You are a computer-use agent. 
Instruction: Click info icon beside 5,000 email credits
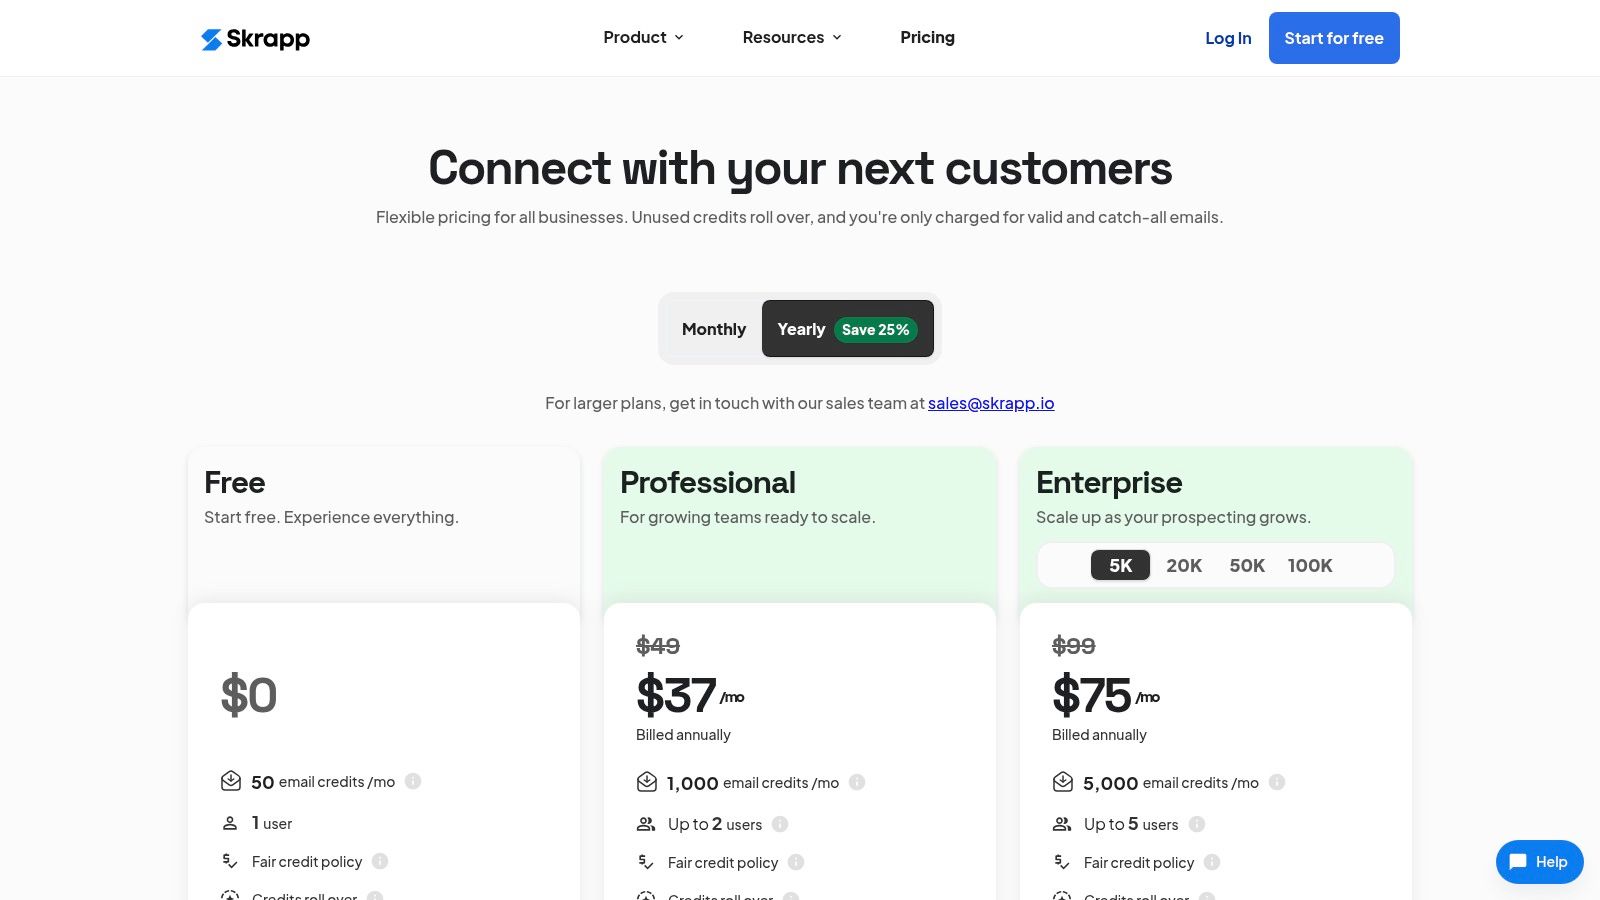[1277, 782]
